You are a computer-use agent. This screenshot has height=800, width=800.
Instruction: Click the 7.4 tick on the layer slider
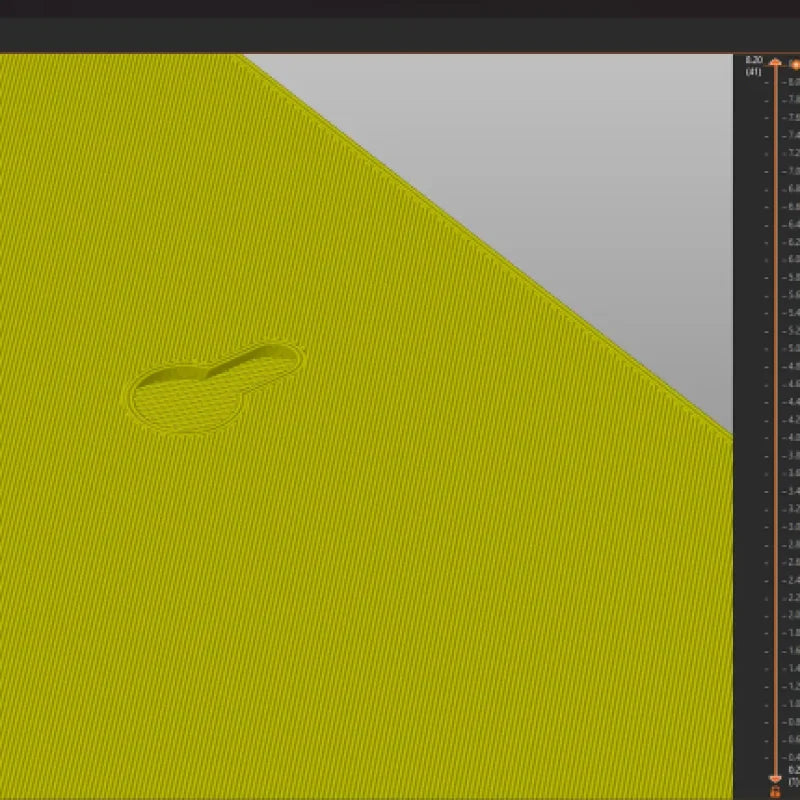pos(792,135)
